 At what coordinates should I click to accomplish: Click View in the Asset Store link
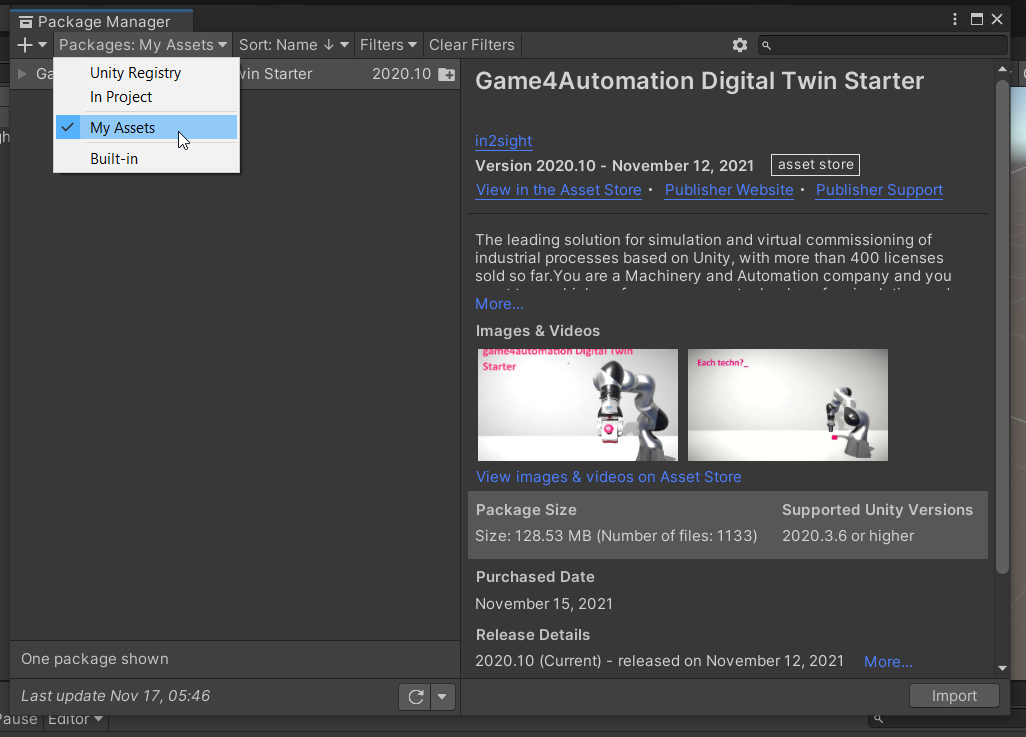click(558, 190)
